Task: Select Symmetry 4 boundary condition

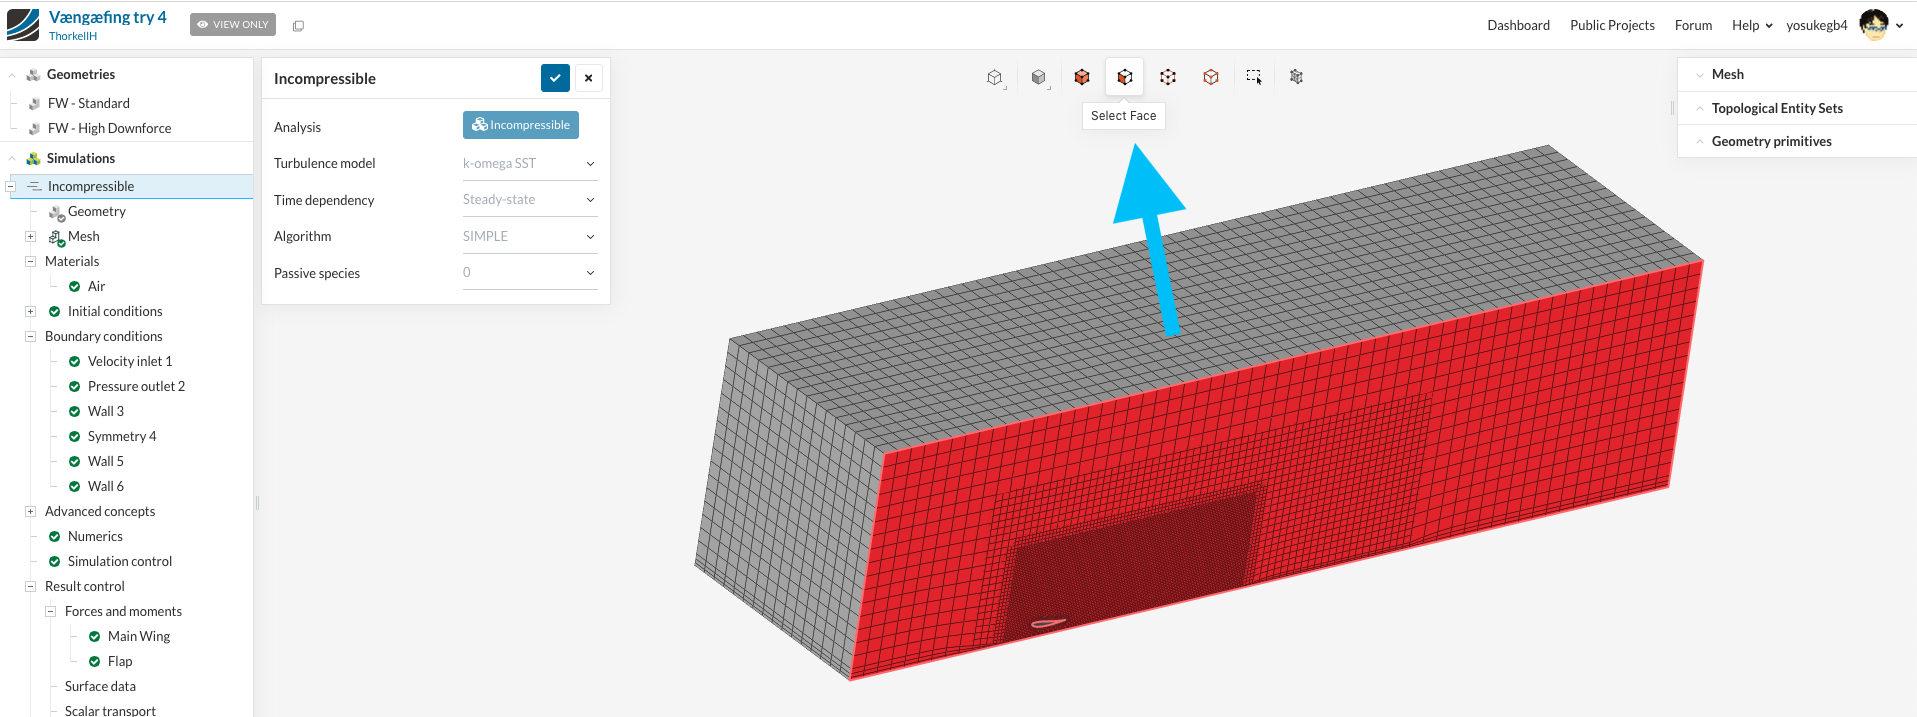Action: pyautogui.click(x=122, y=437)
